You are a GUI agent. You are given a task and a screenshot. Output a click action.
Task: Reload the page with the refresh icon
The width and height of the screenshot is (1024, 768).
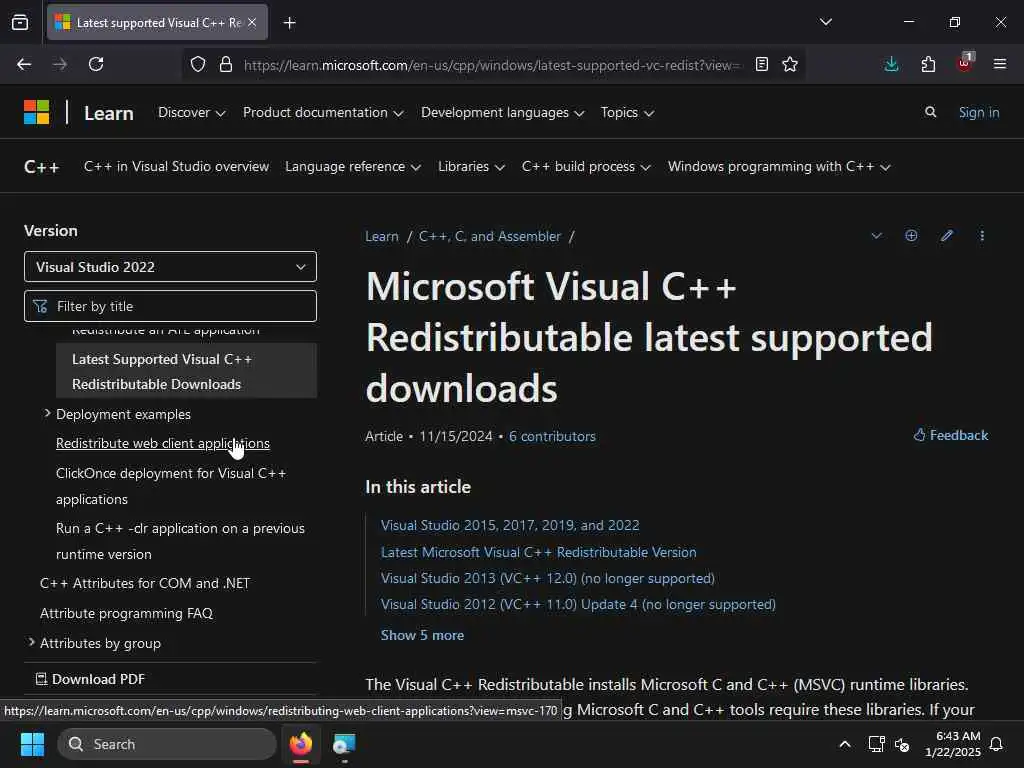(96, 64)
